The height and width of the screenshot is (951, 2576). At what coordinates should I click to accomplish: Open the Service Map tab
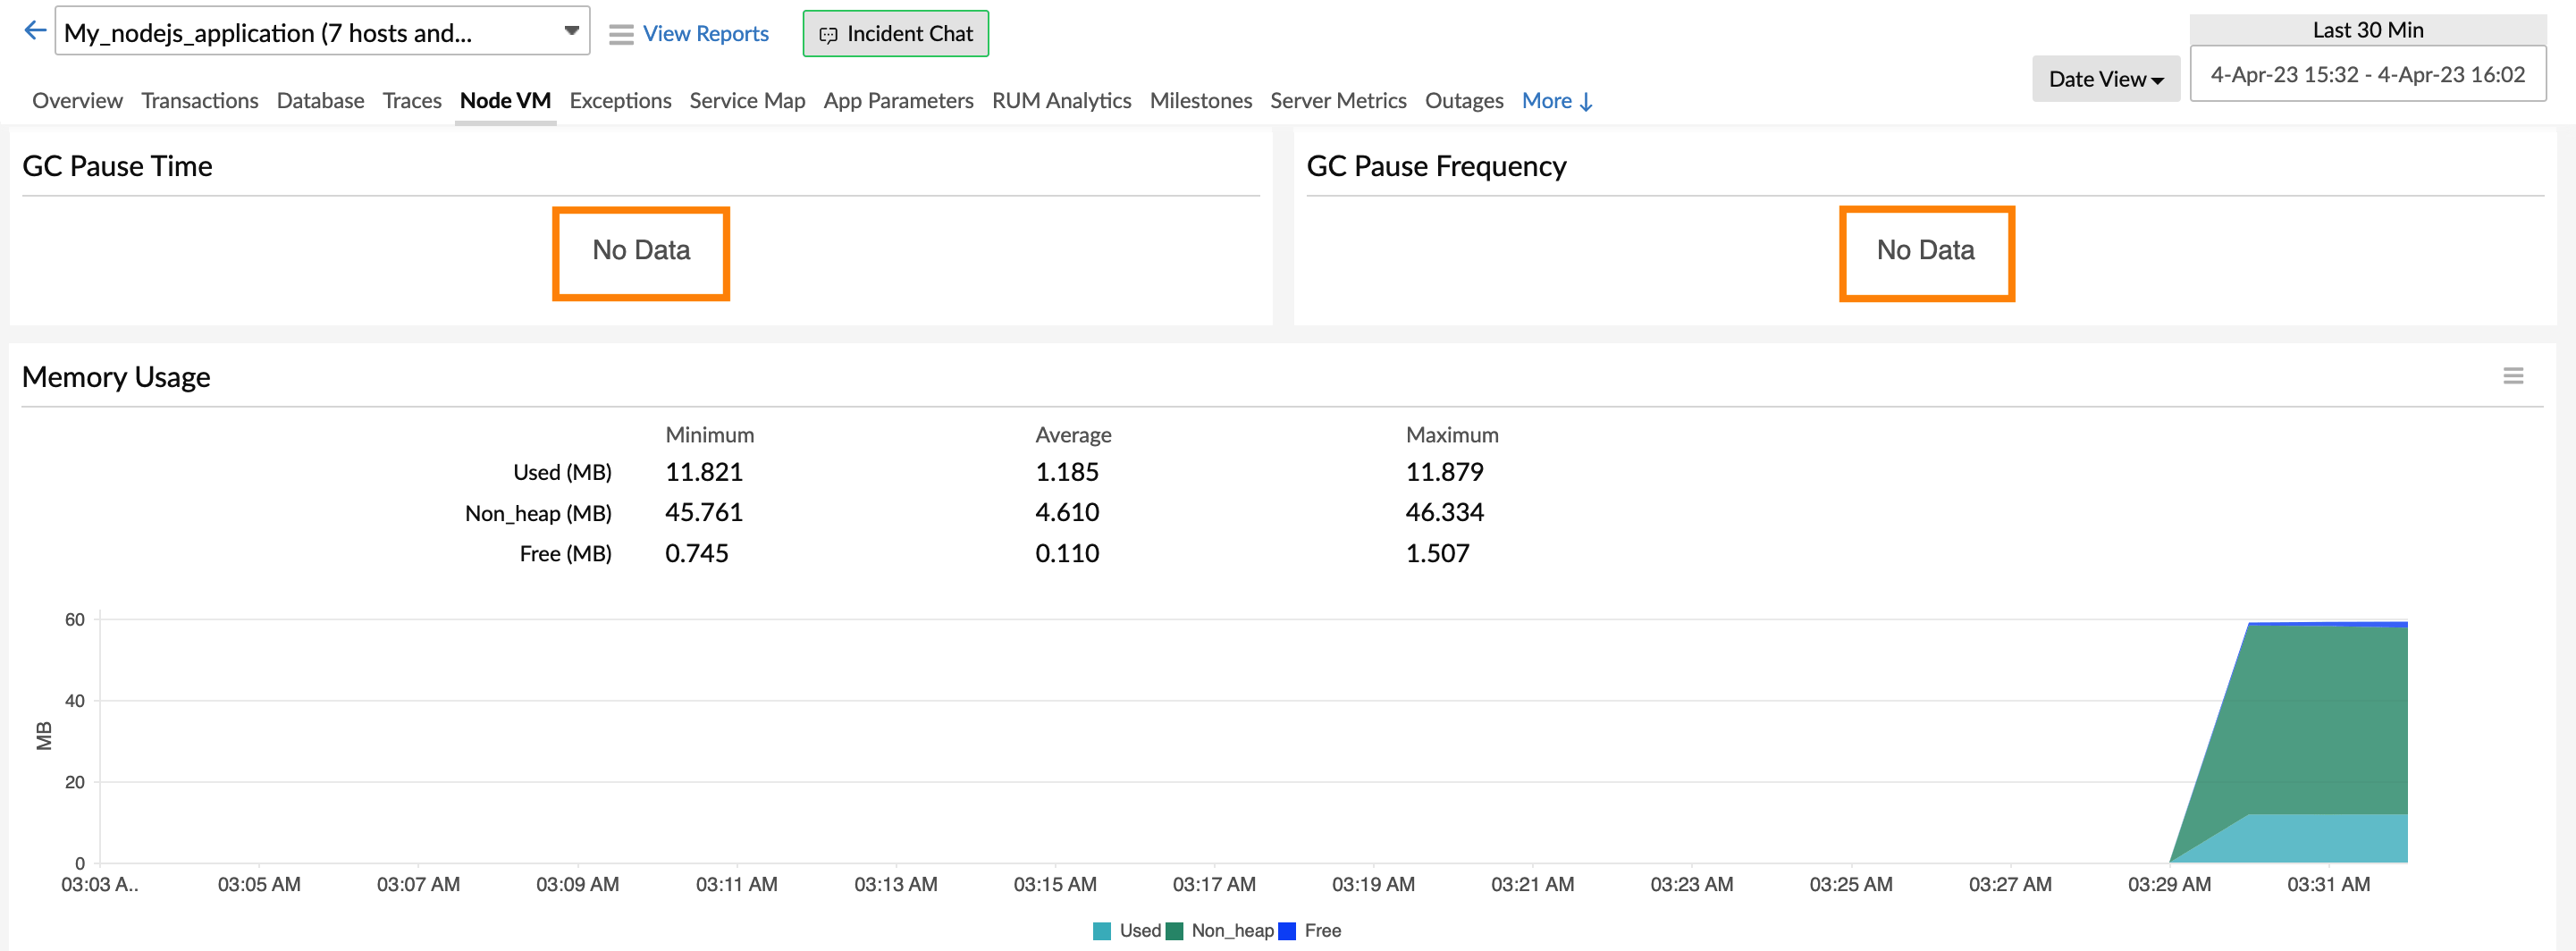click(746, 101)
